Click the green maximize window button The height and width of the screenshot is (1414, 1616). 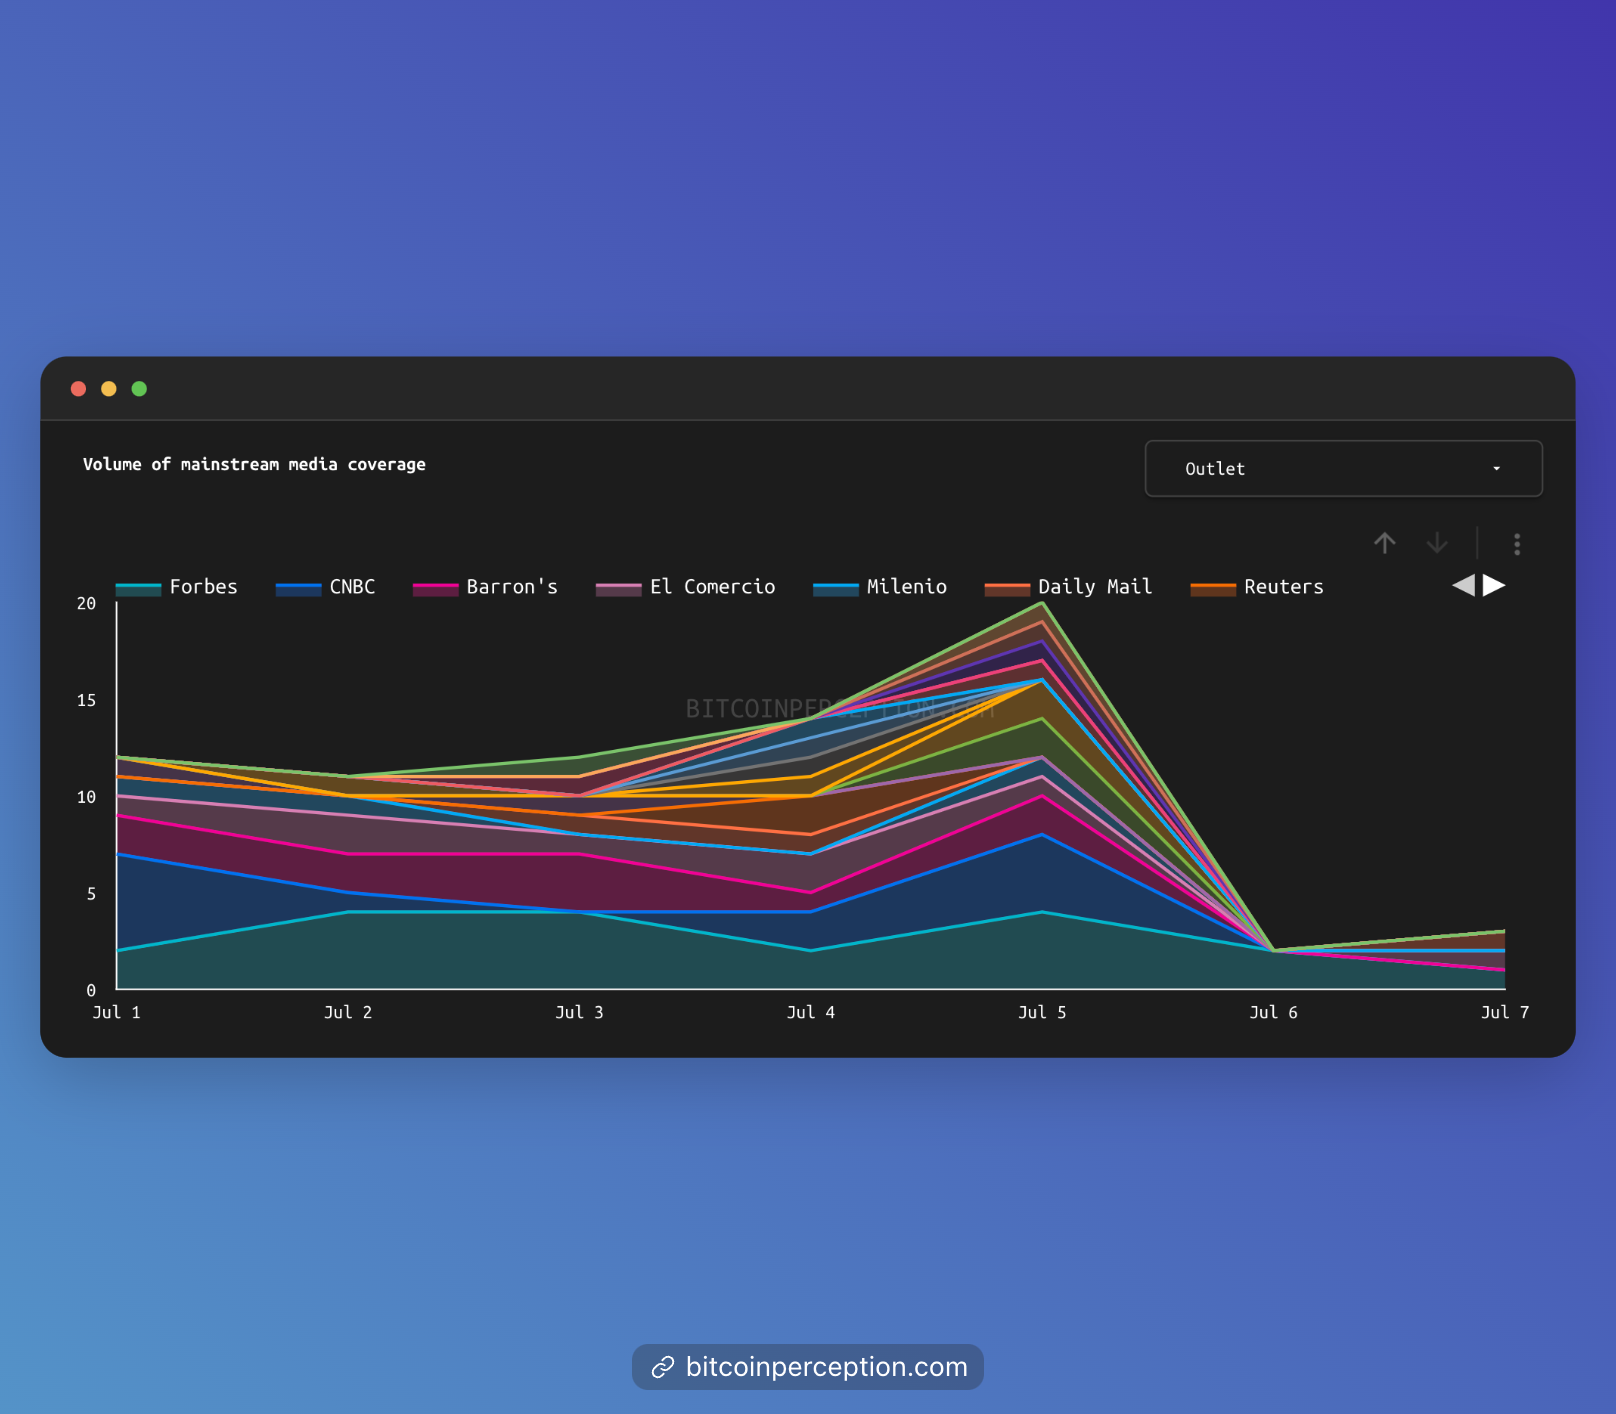click(x=139, y=389)
